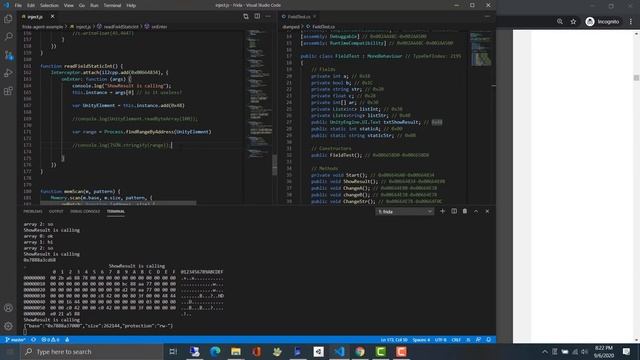The width and height of the screenshot is (640, 360).
Task: Close the FieldTest.cs editor tab
Action: (315, 16)
